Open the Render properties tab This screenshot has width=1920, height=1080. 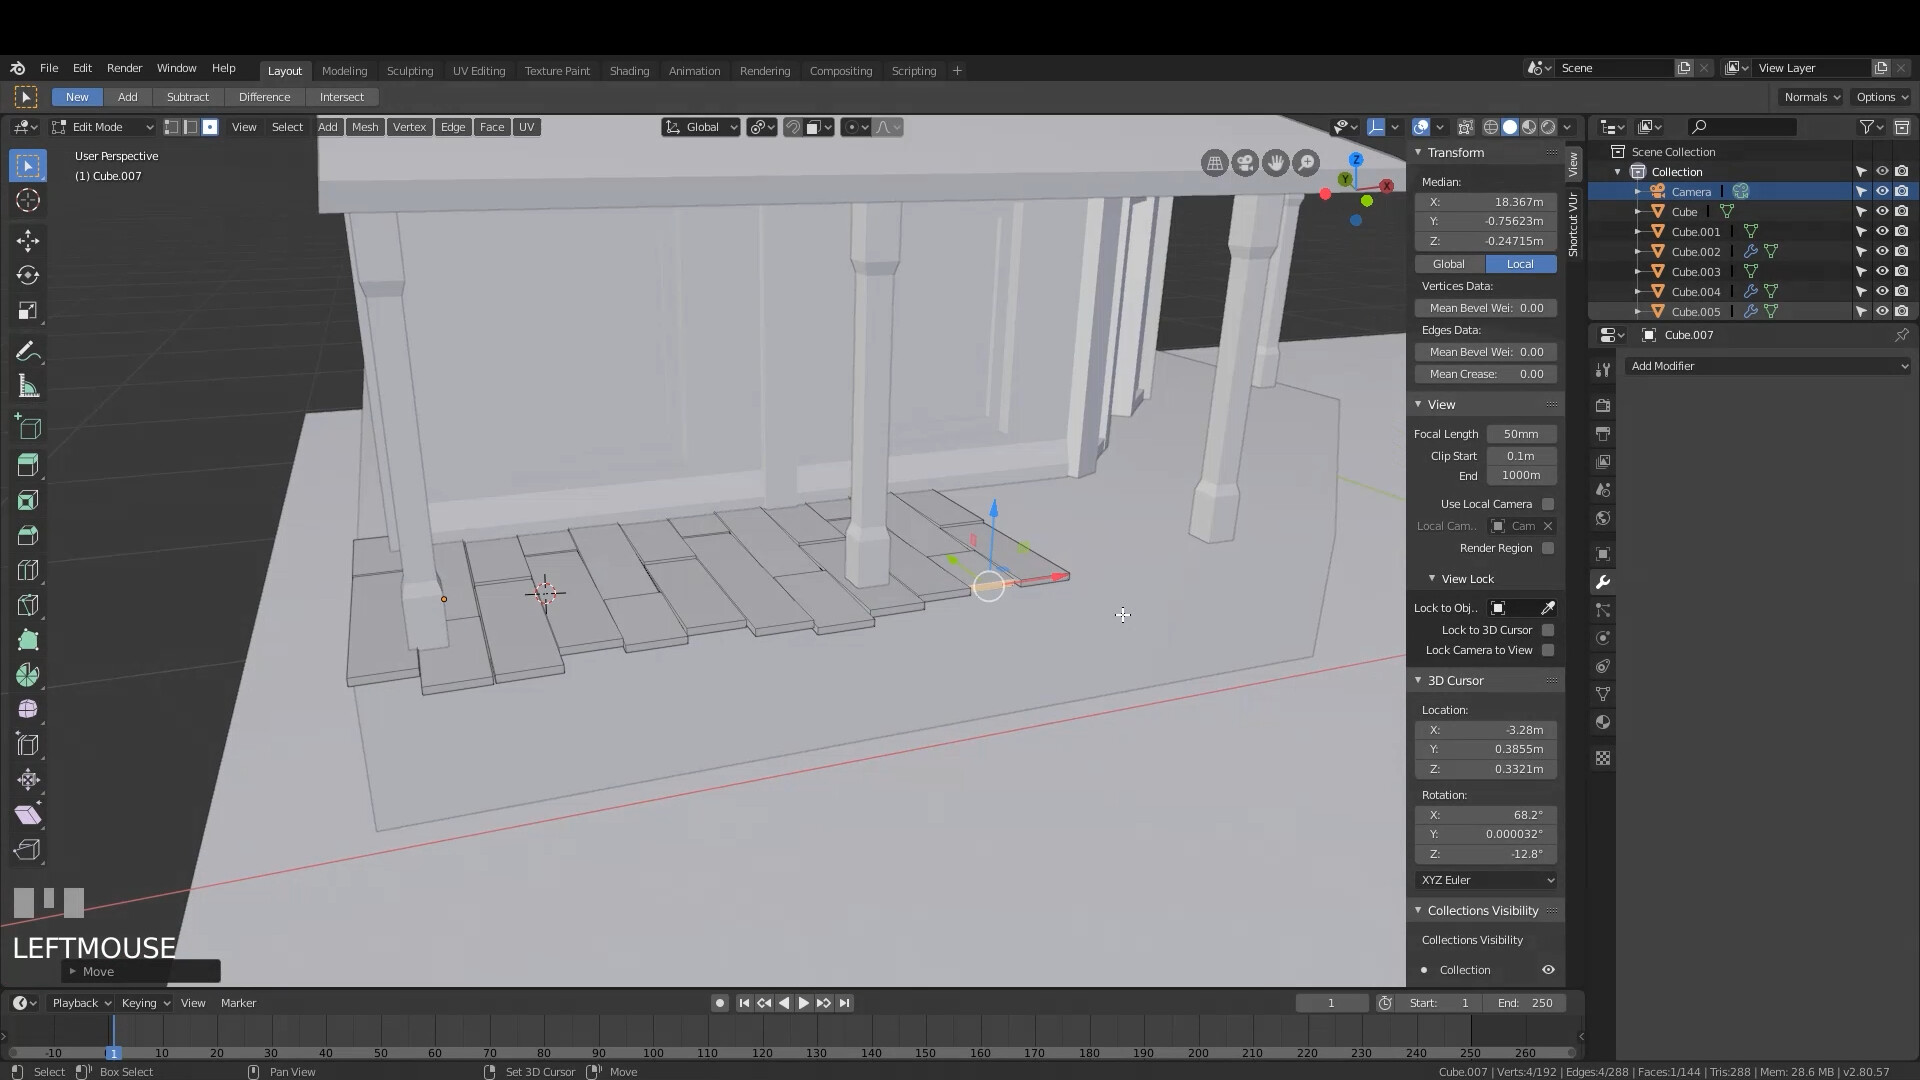[x=1602, y=405]
